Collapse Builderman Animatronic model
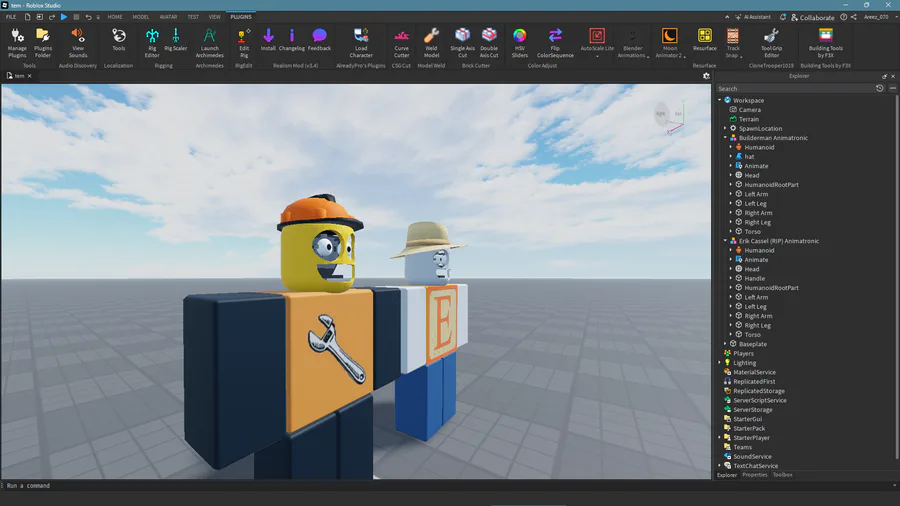Image resolution: width=900 pixels, height=506 pixels. 726,138
